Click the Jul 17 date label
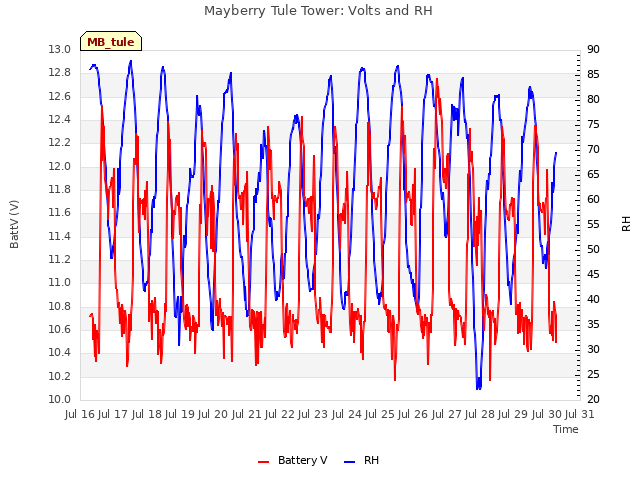The image size is (640, 480). point(112,414)
